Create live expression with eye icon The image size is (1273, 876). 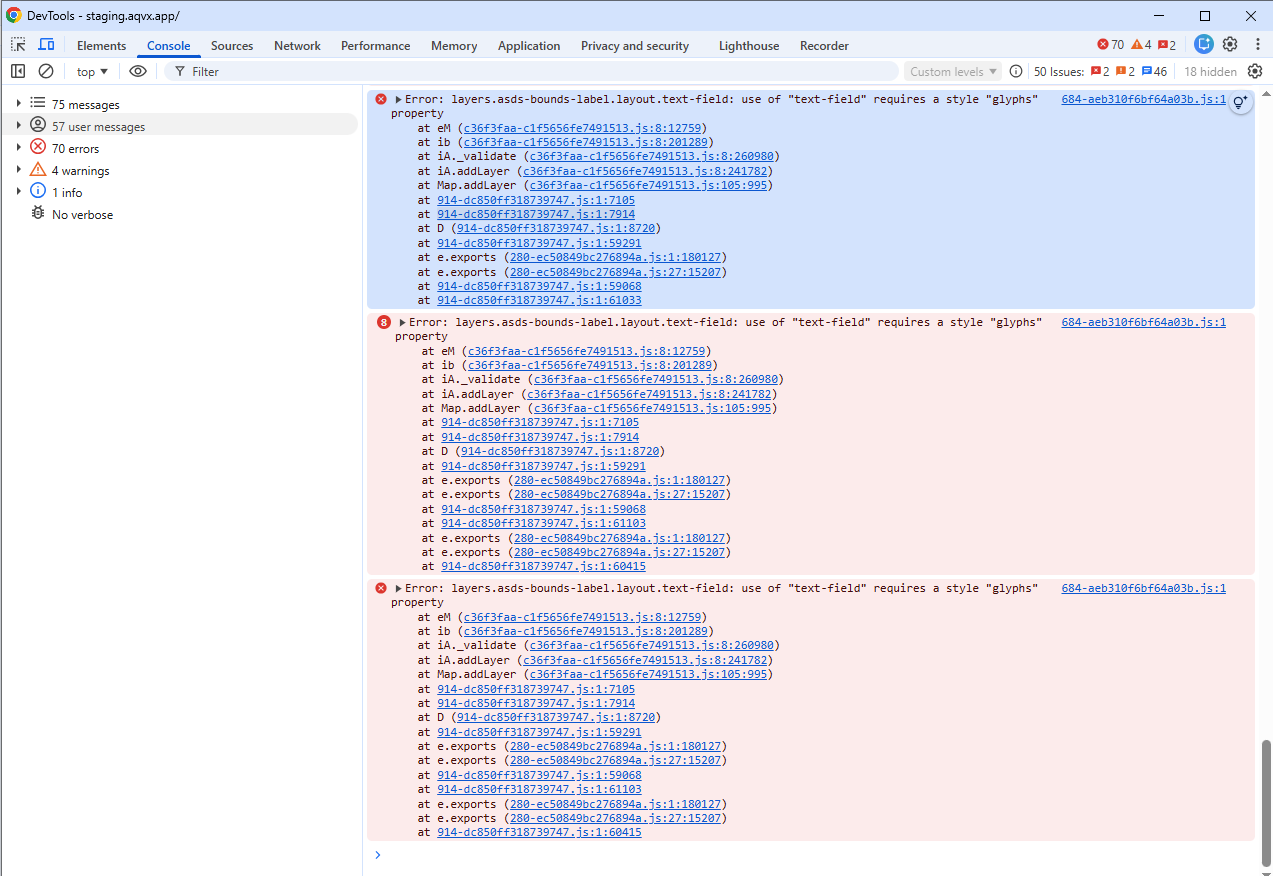tap(138, 71)
